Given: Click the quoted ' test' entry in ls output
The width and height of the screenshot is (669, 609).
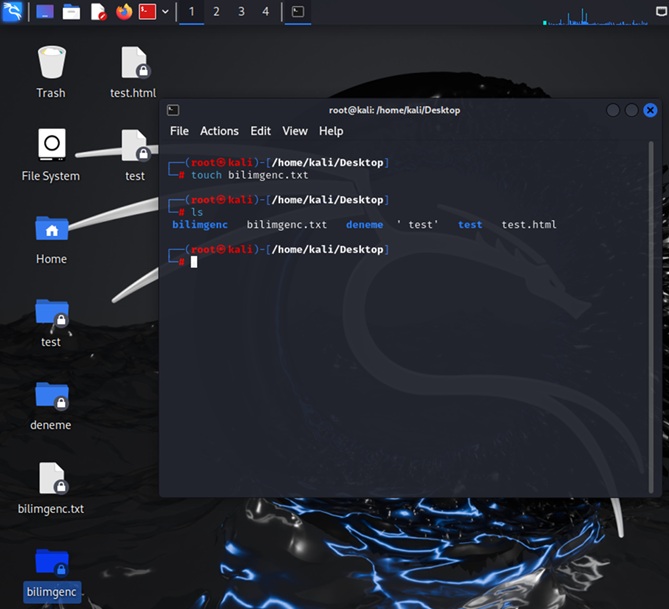Looking at the screenshot, I should [x=418, y=224].
